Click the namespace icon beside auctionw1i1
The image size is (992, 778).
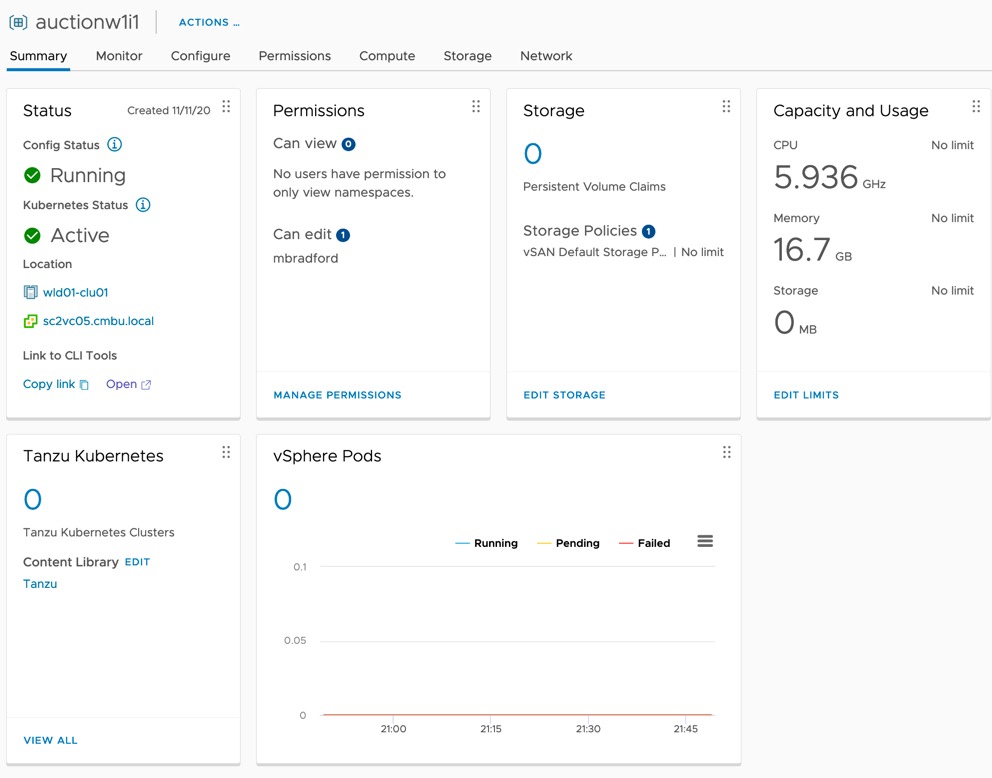[x=18, y=23]
